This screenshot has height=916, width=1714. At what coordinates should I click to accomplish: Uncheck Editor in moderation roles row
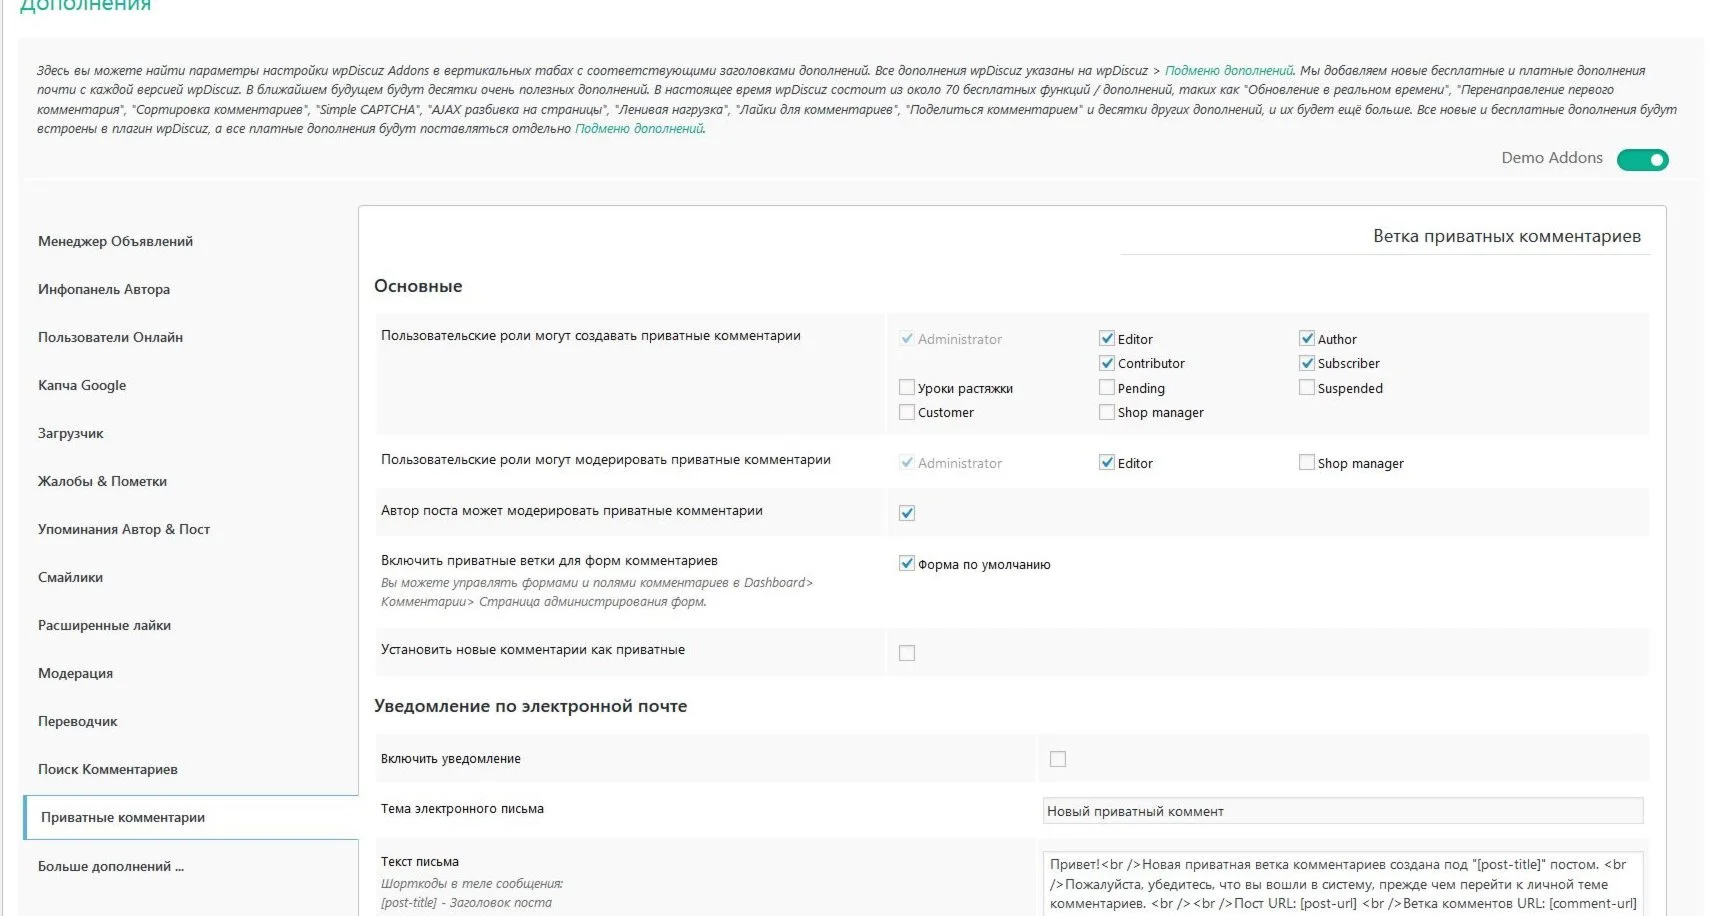tap(1107, 462)
